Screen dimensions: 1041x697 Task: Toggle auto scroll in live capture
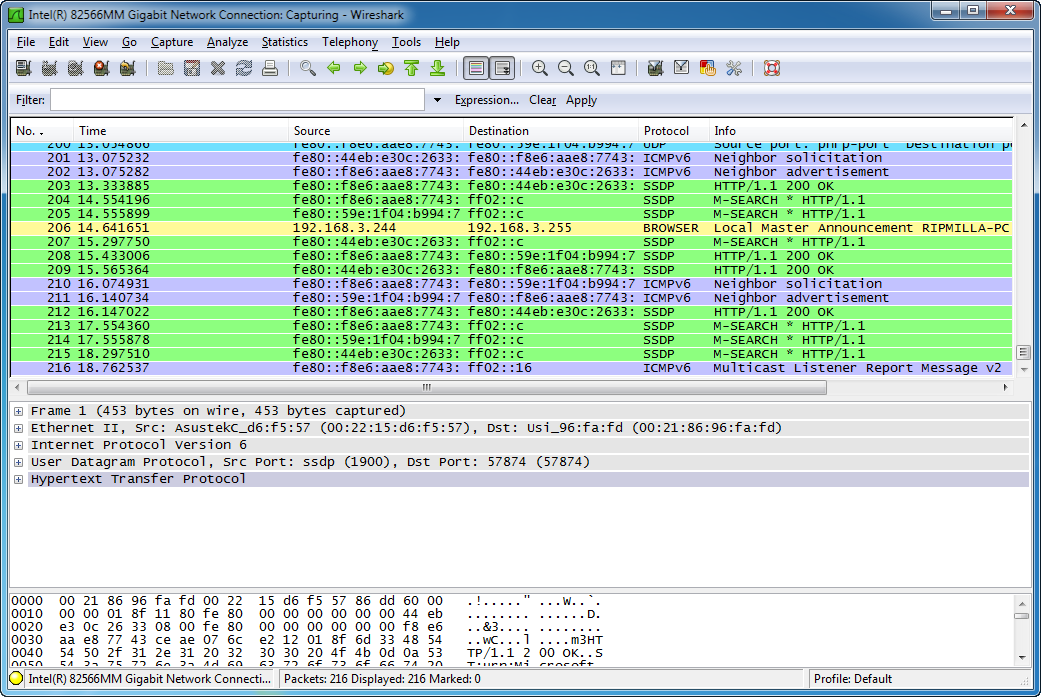pyautogui.click(x=502, y=68)
